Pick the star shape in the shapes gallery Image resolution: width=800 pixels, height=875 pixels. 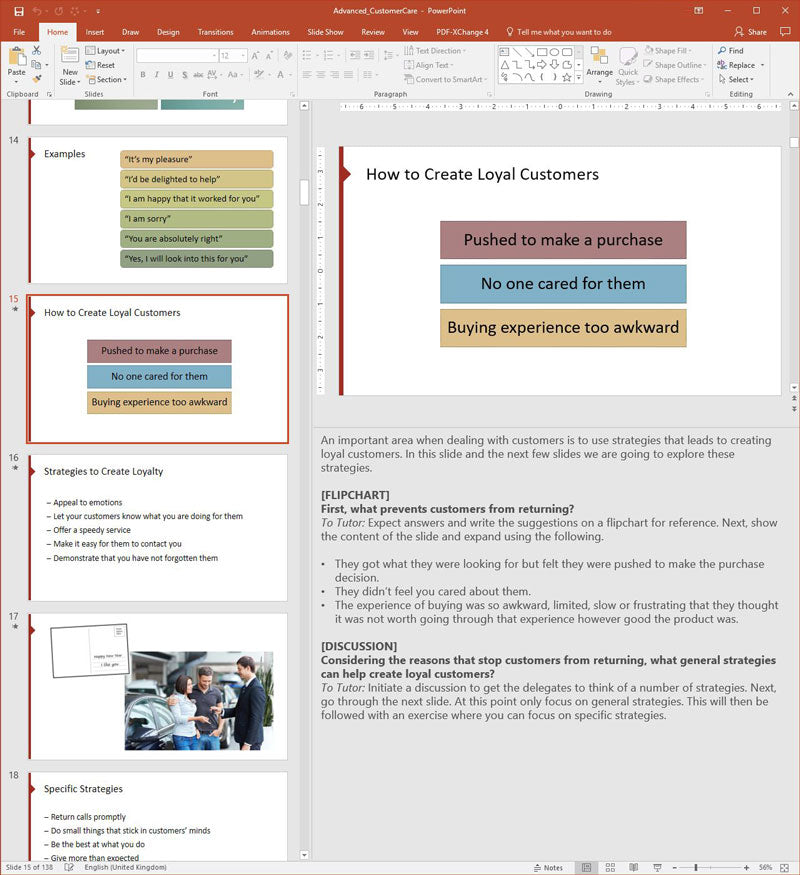click(567, 78)
